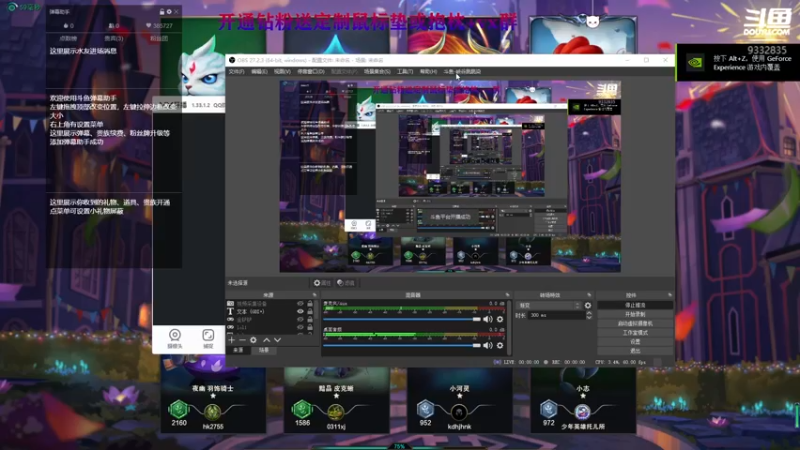
Task: Open 贵宾(3) tab in 弹幕助手
Action: point(113,38)
